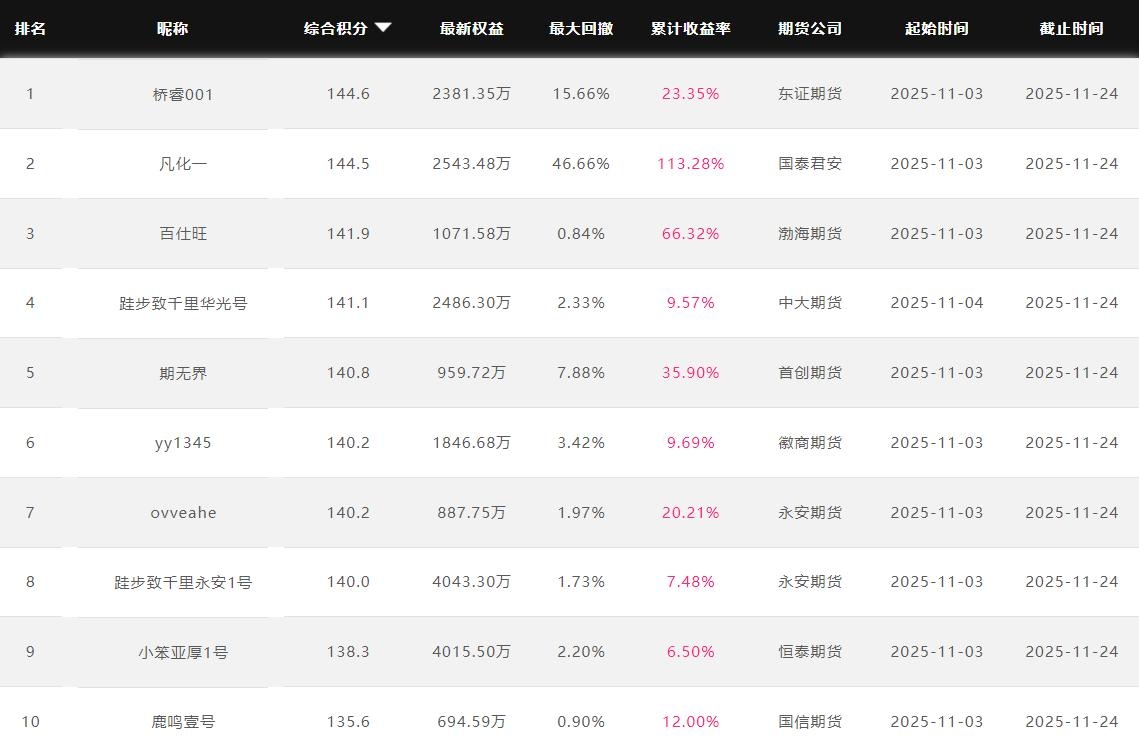Click the 小笨亚厚1号 nickname

click(183, 652)
